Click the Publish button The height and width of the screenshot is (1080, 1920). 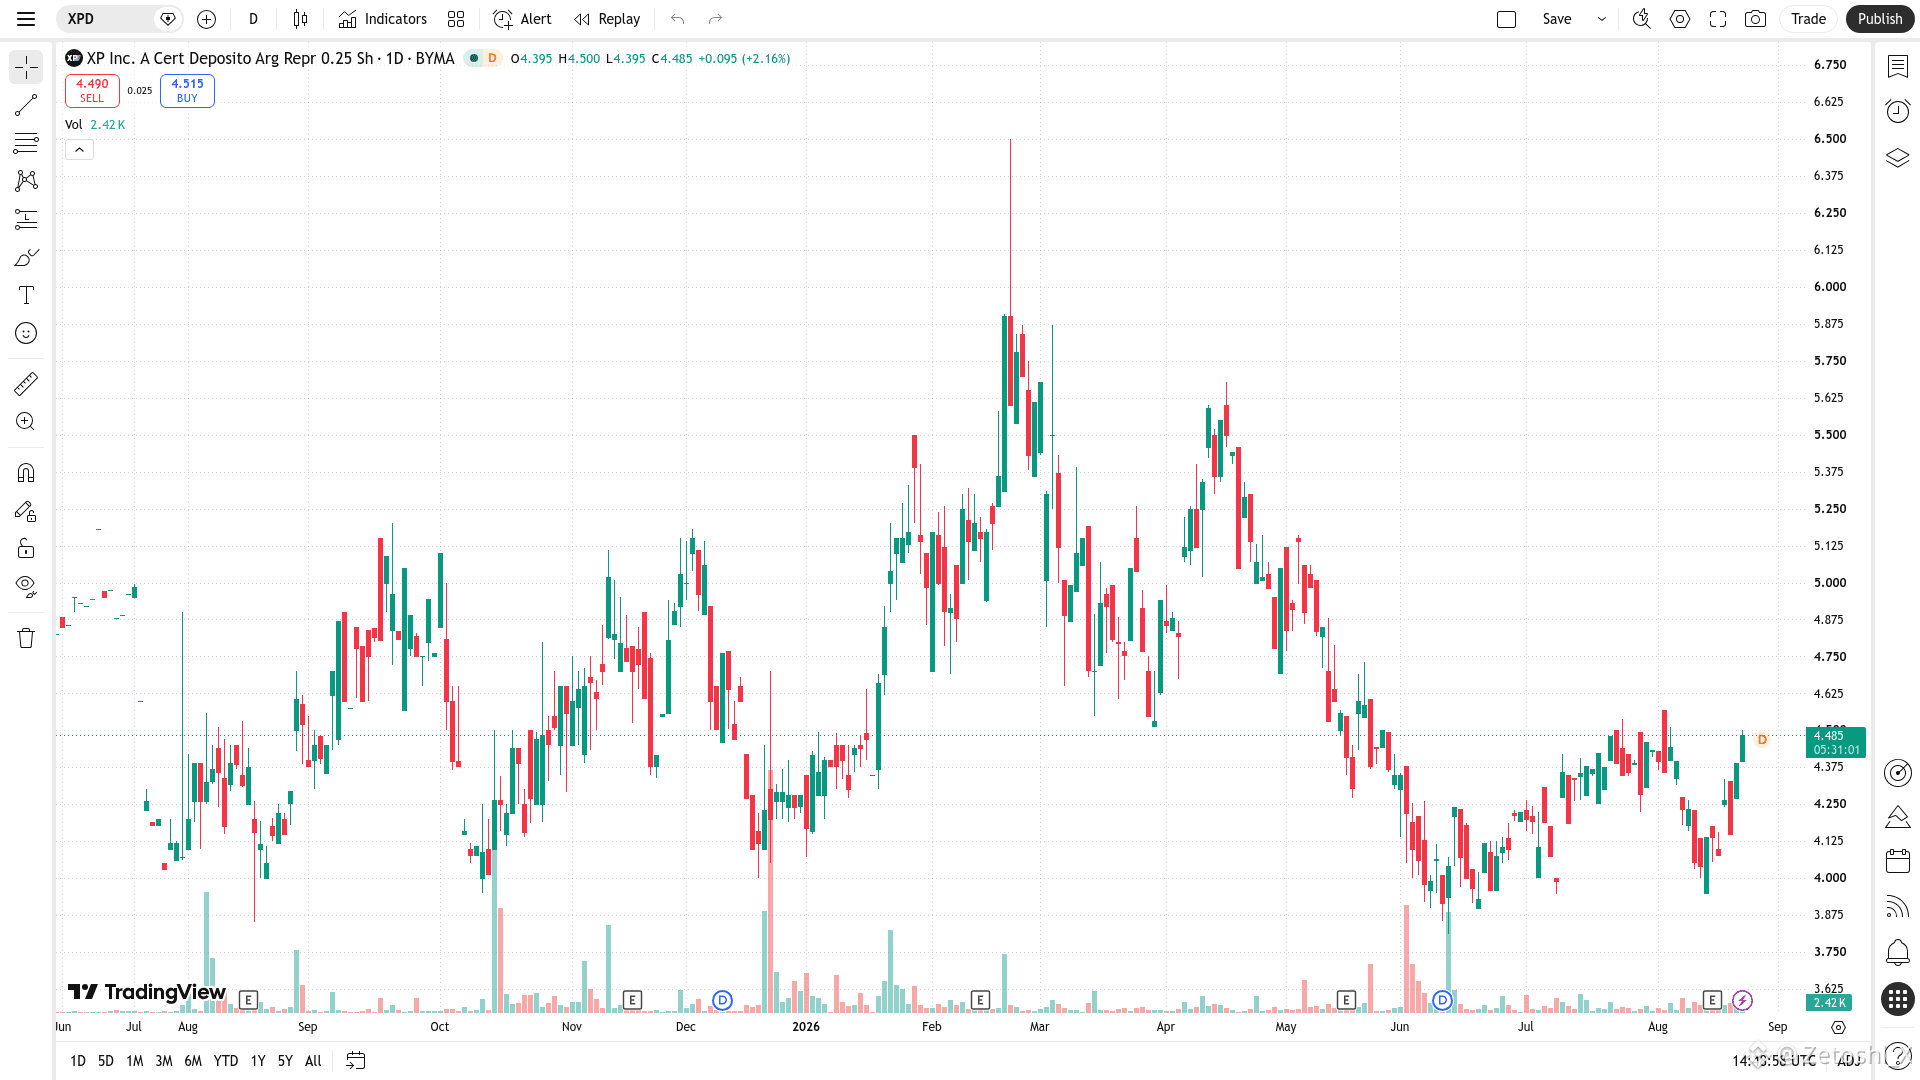click(x=1880, y=19)
